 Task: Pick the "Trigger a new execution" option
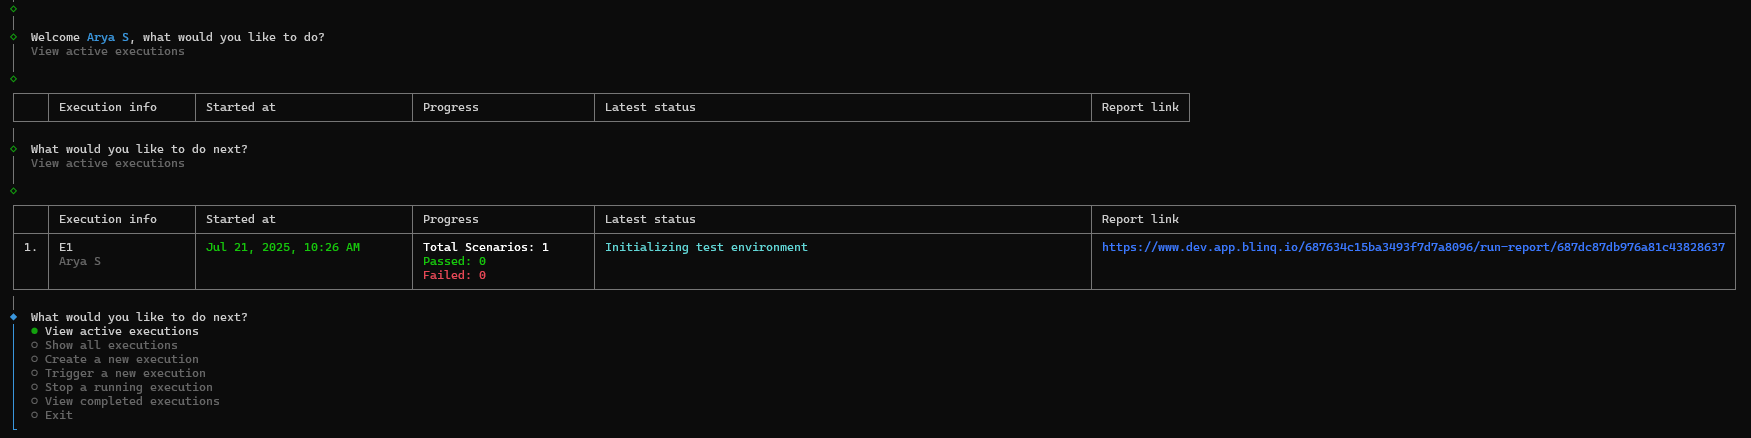click(125, 373)
